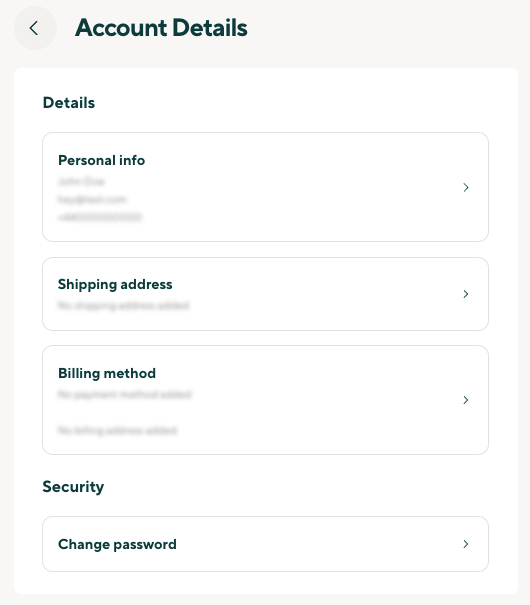Screen dimensions: 530x605
Task: Go back using the left arrow button
Action: tap(35, 28)
